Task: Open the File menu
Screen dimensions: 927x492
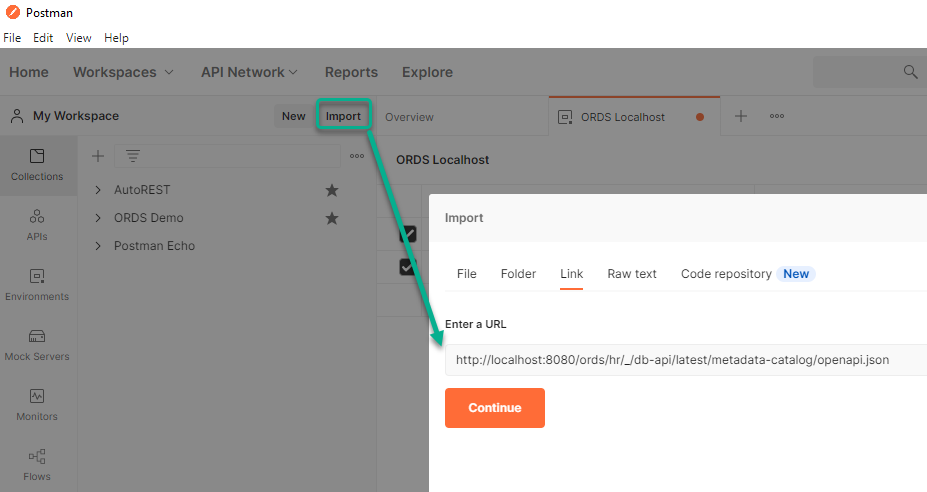Action: click(x=12, y=38)
